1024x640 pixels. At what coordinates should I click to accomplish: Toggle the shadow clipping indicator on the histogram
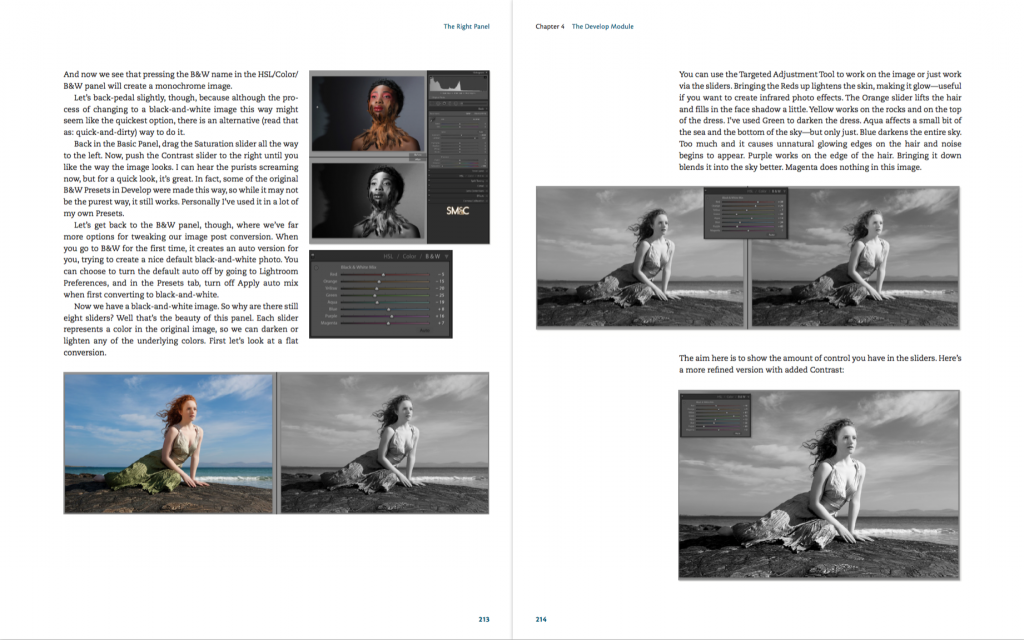coord(433,77)
